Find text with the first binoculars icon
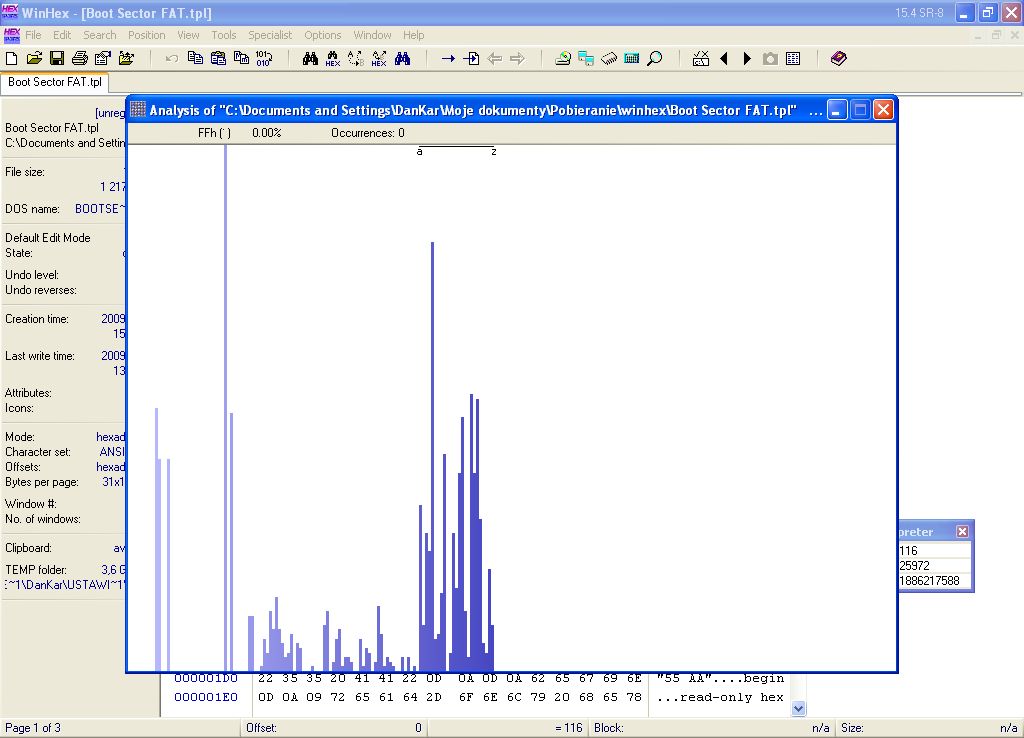 310,59
